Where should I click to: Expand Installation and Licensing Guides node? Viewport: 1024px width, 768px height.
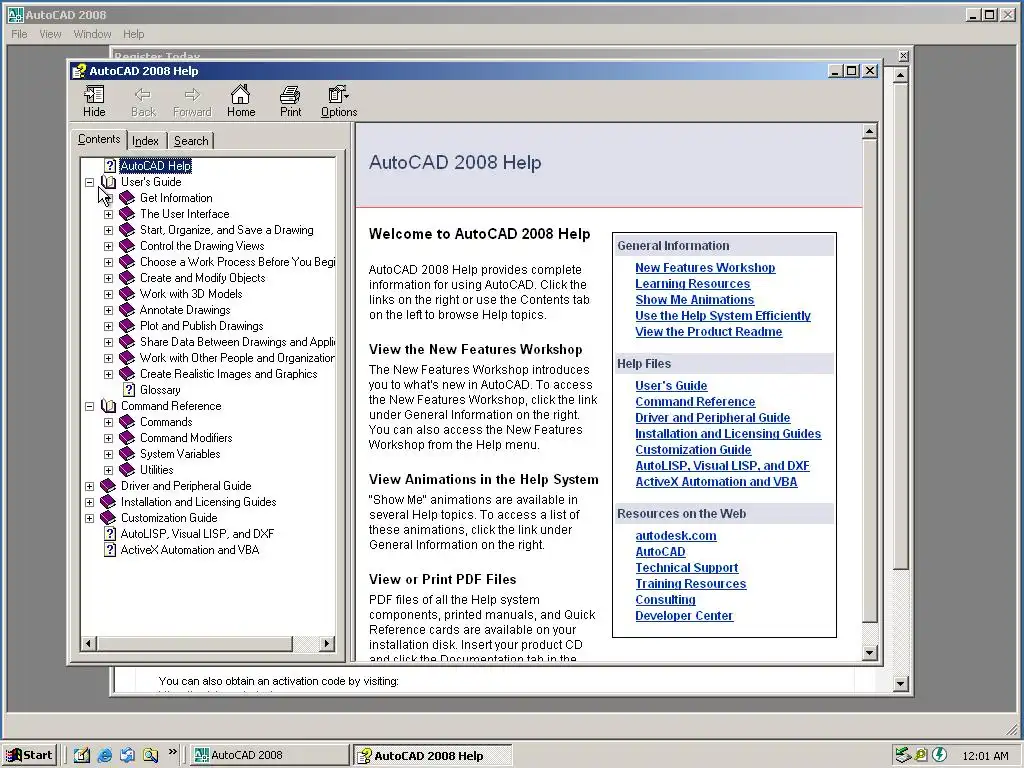(89, 502)
